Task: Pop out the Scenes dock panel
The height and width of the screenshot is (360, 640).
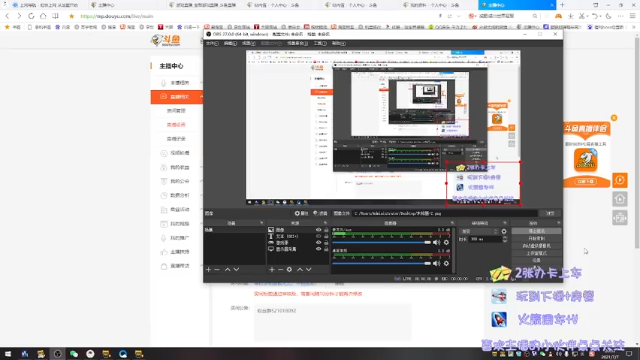Action: point(262,223)
